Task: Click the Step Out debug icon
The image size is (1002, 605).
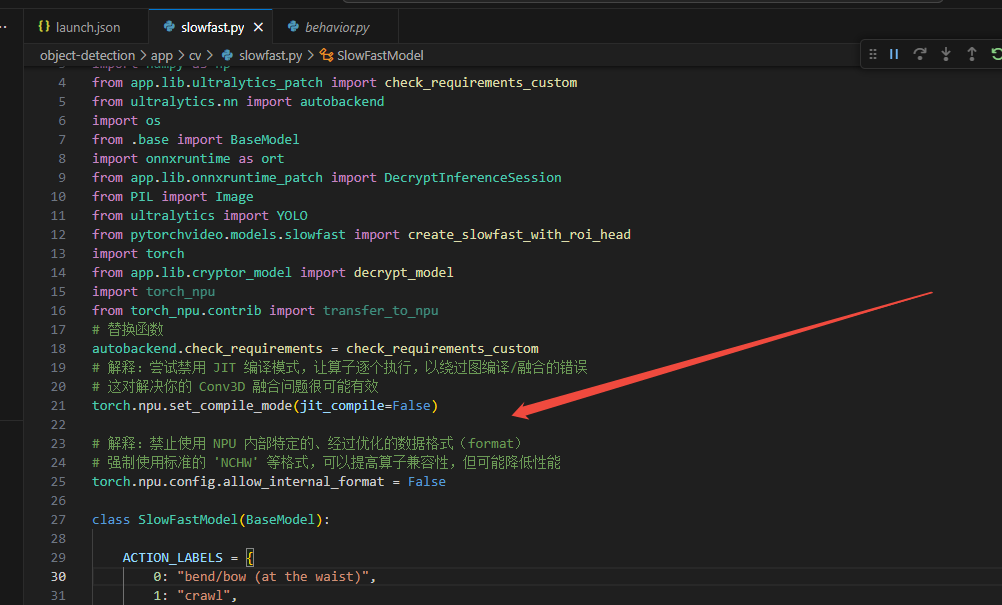Action: pos(971,54)
